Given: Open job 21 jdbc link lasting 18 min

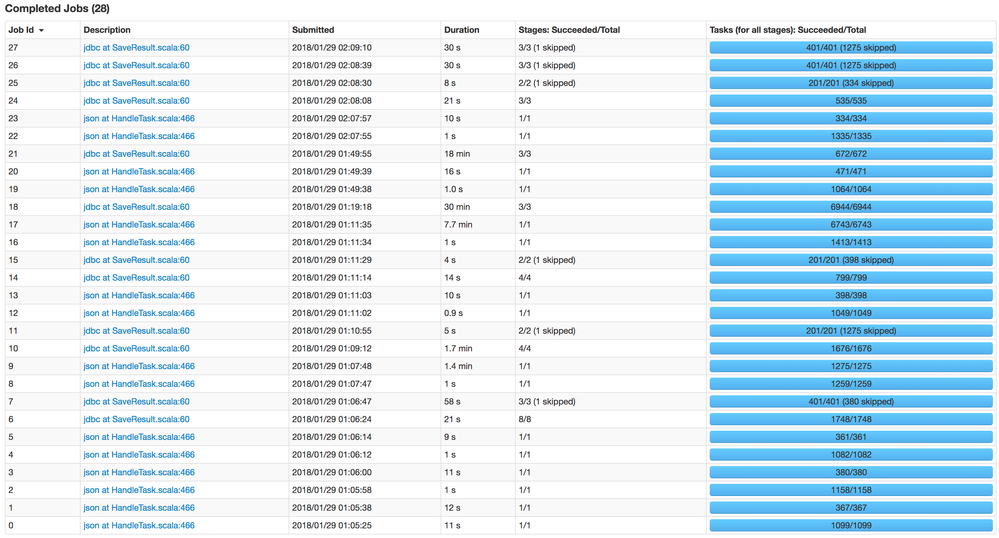Looking at the screenshot, I should coord(136,154).
